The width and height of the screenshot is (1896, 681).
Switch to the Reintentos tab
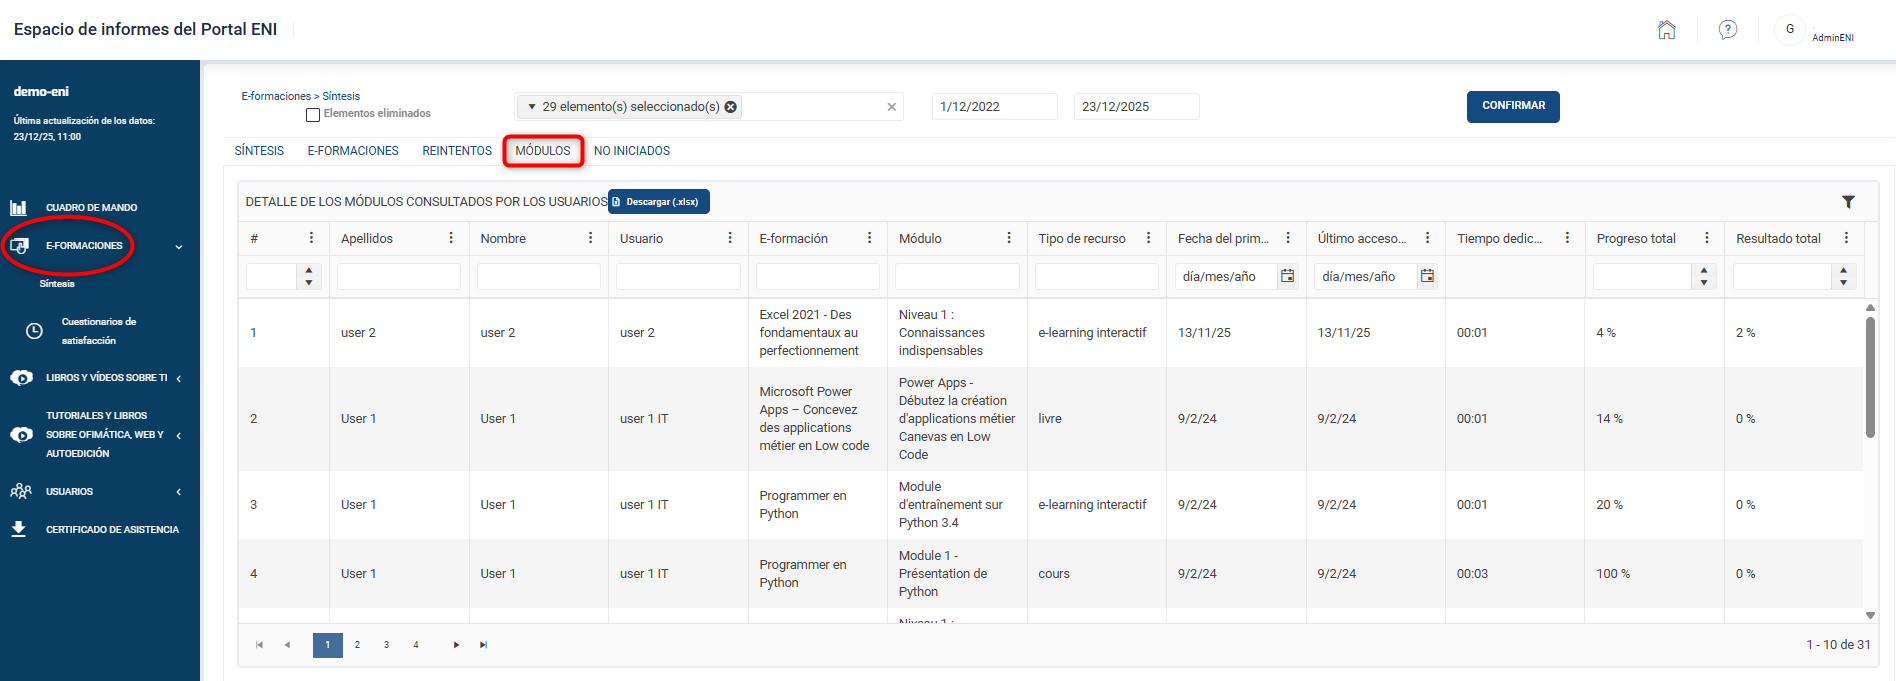[457, 151]
